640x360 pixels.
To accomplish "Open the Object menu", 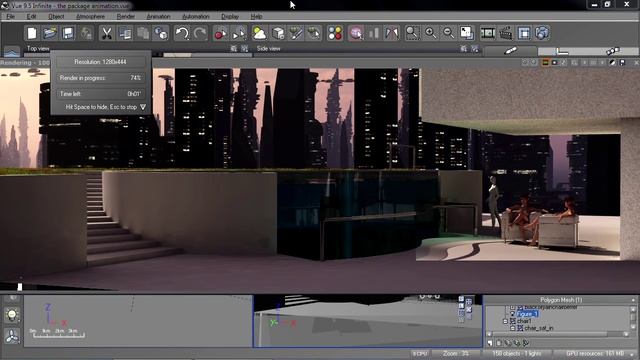I will (x=56, y=16).
